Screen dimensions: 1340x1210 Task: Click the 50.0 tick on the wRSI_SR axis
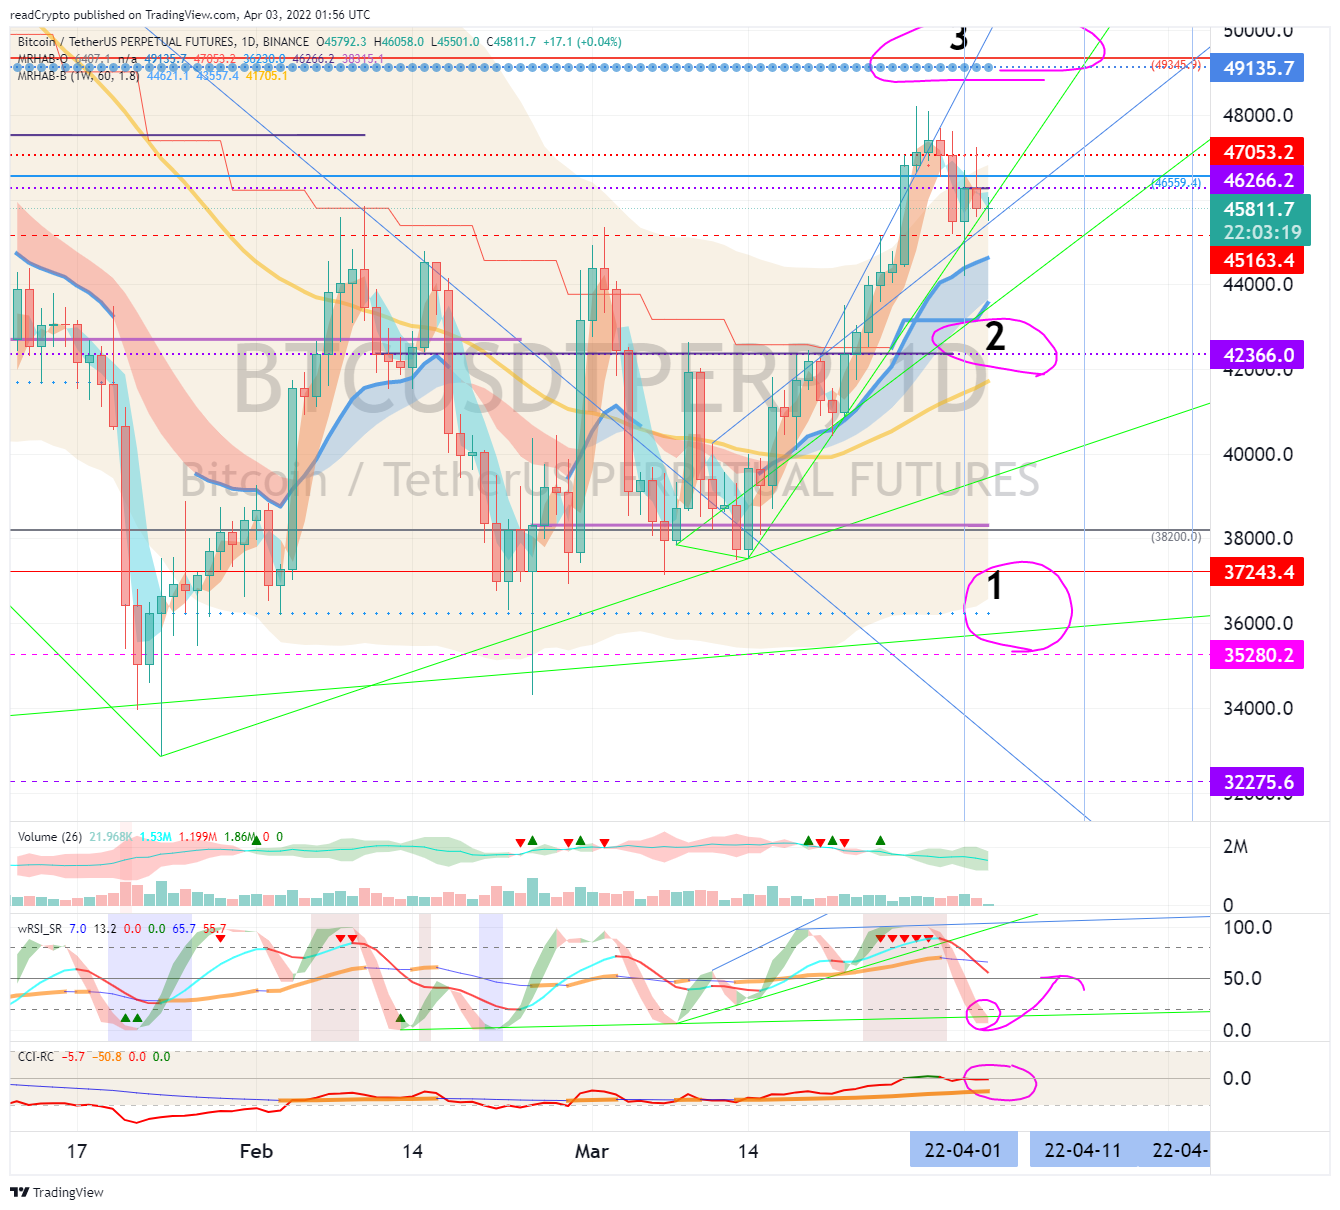pos(1241,978)
